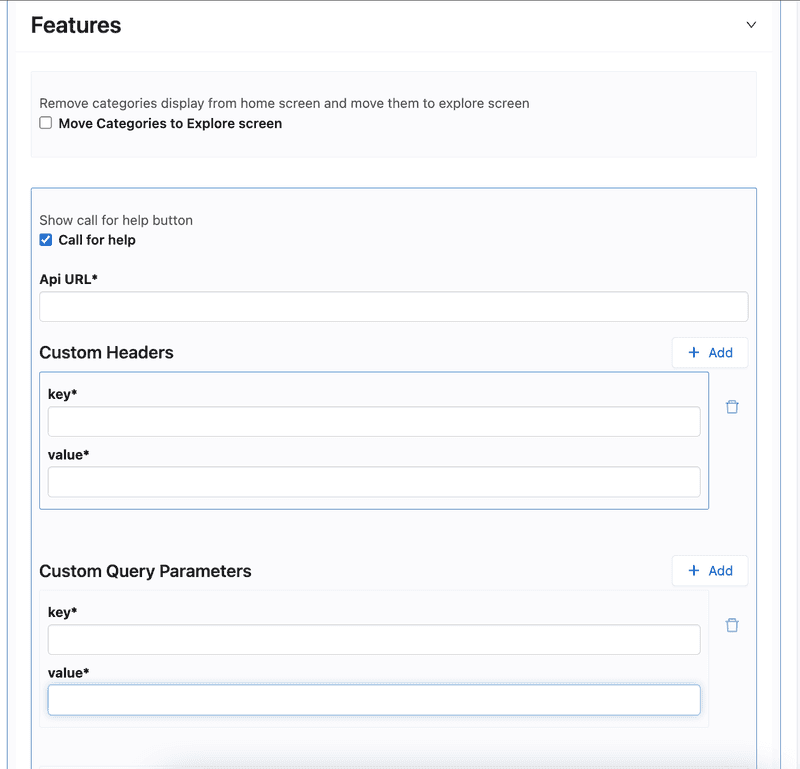Enable the Move Categories to Explore screen checkbox
The image size is (800, 769).
46,124
